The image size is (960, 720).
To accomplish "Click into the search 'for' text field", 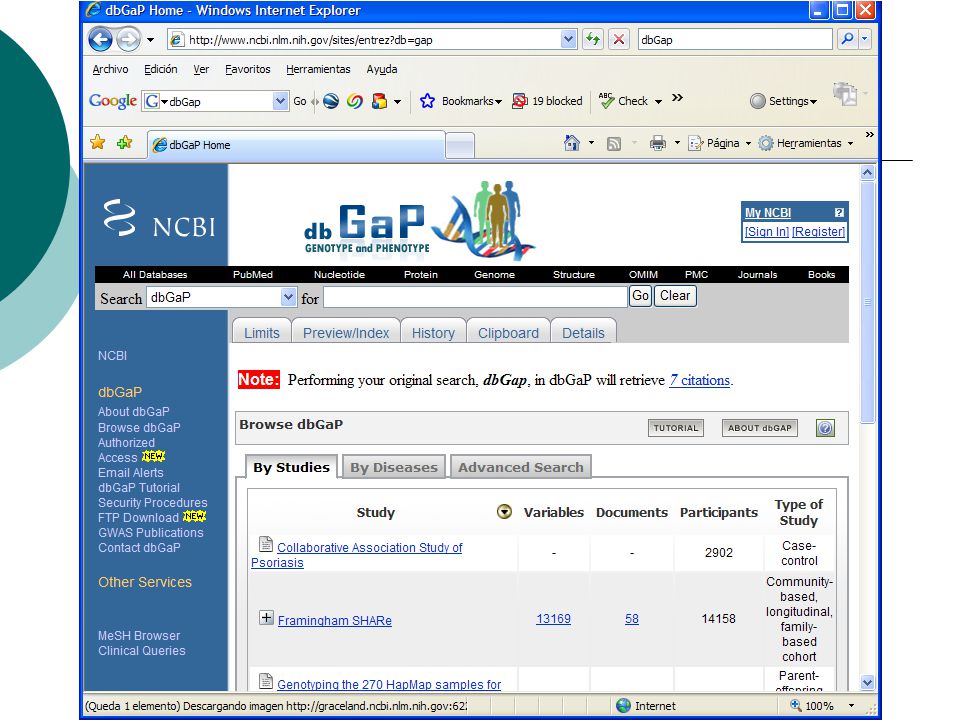I will 475,297.
